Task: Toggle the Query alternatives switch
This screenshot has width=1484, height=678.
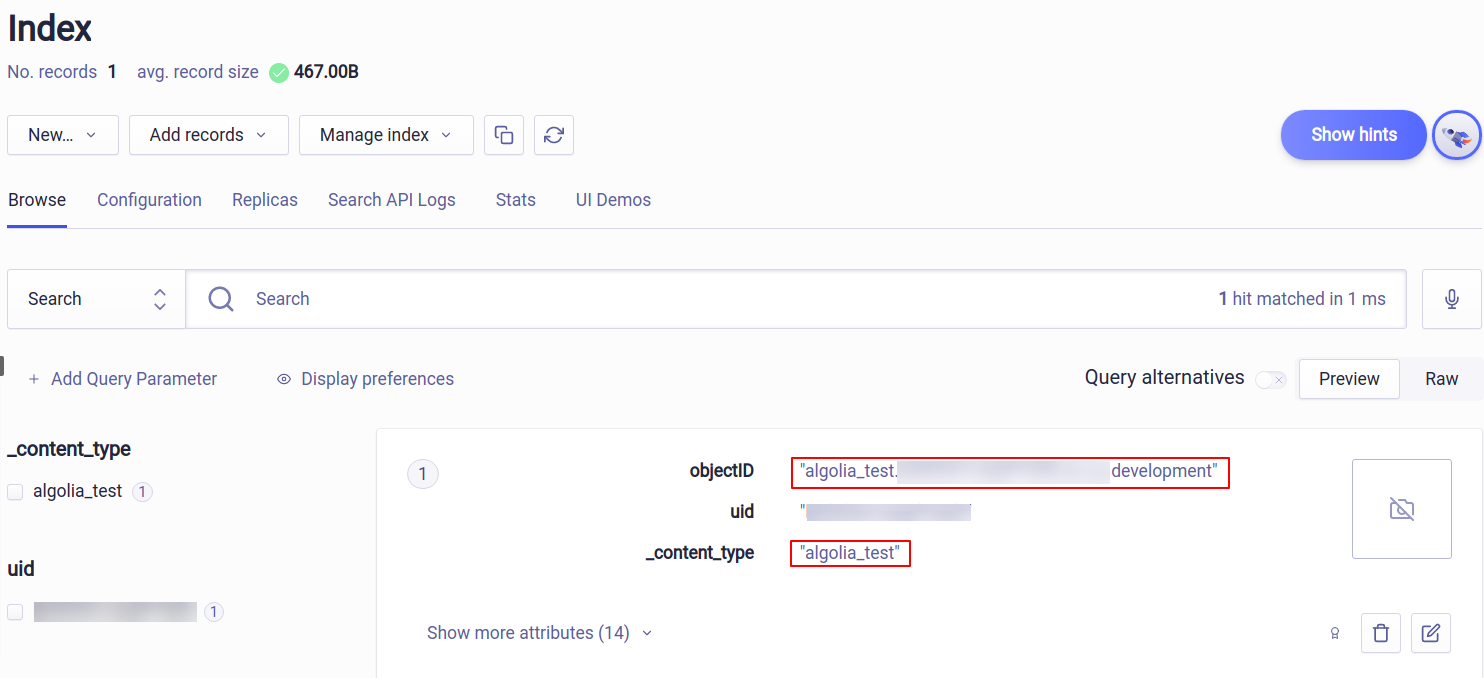Action: coord(1271,379)
